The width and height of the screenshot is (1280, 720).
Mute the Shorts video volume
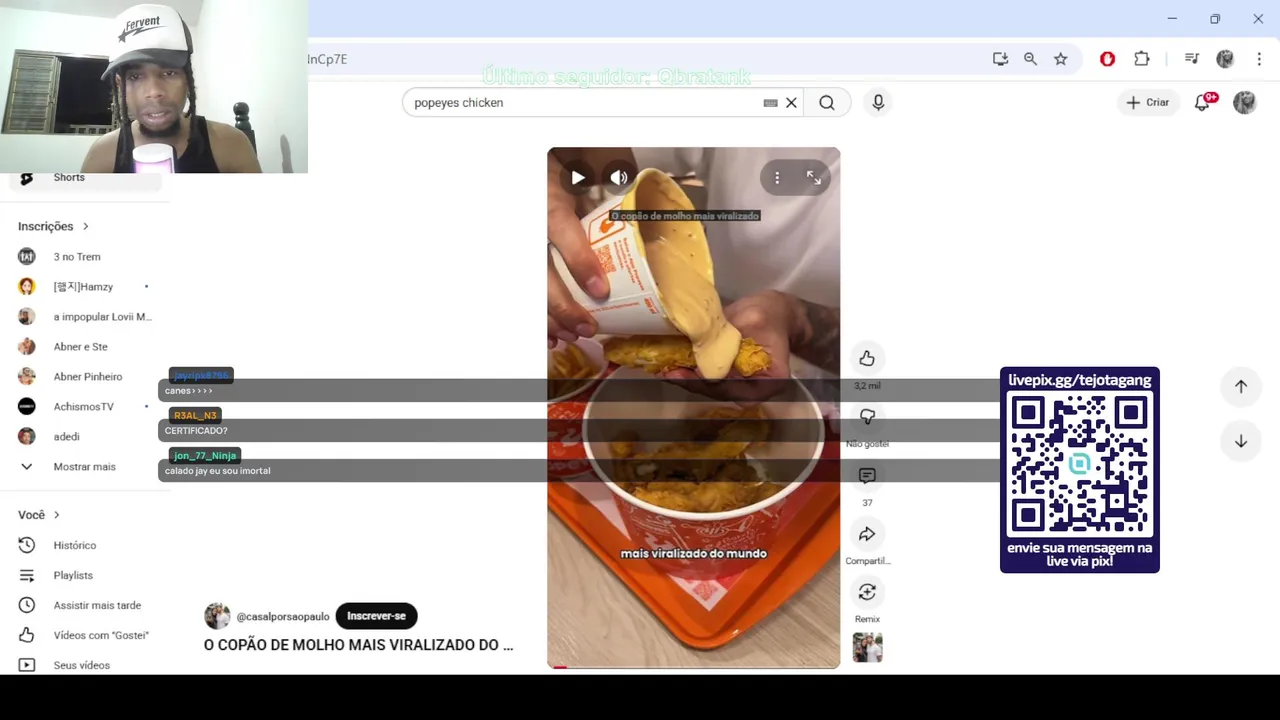619,178
